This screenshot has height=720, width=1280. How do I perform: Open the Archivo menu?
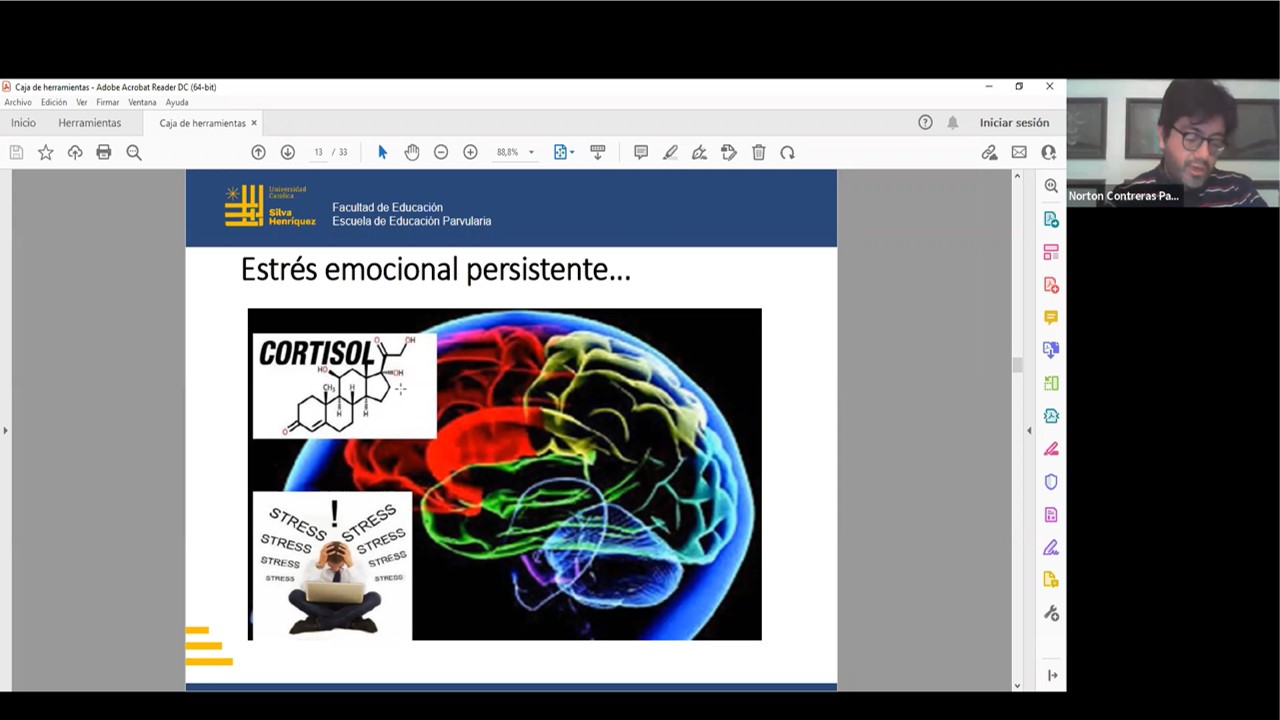click(x=18, y=102)
